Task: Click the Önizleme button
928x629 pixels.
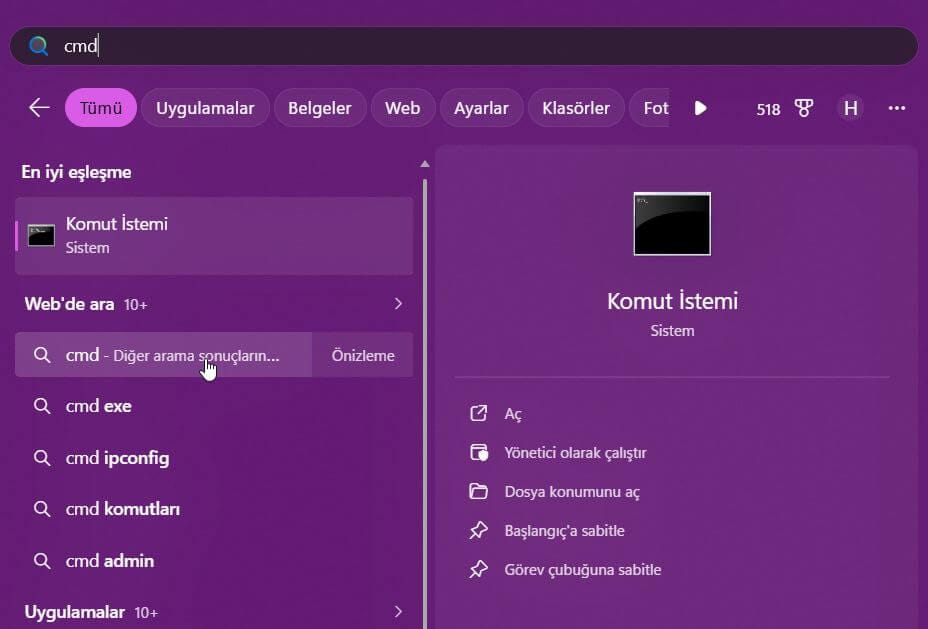Action: pyautogui.click(x=361, y=354)
